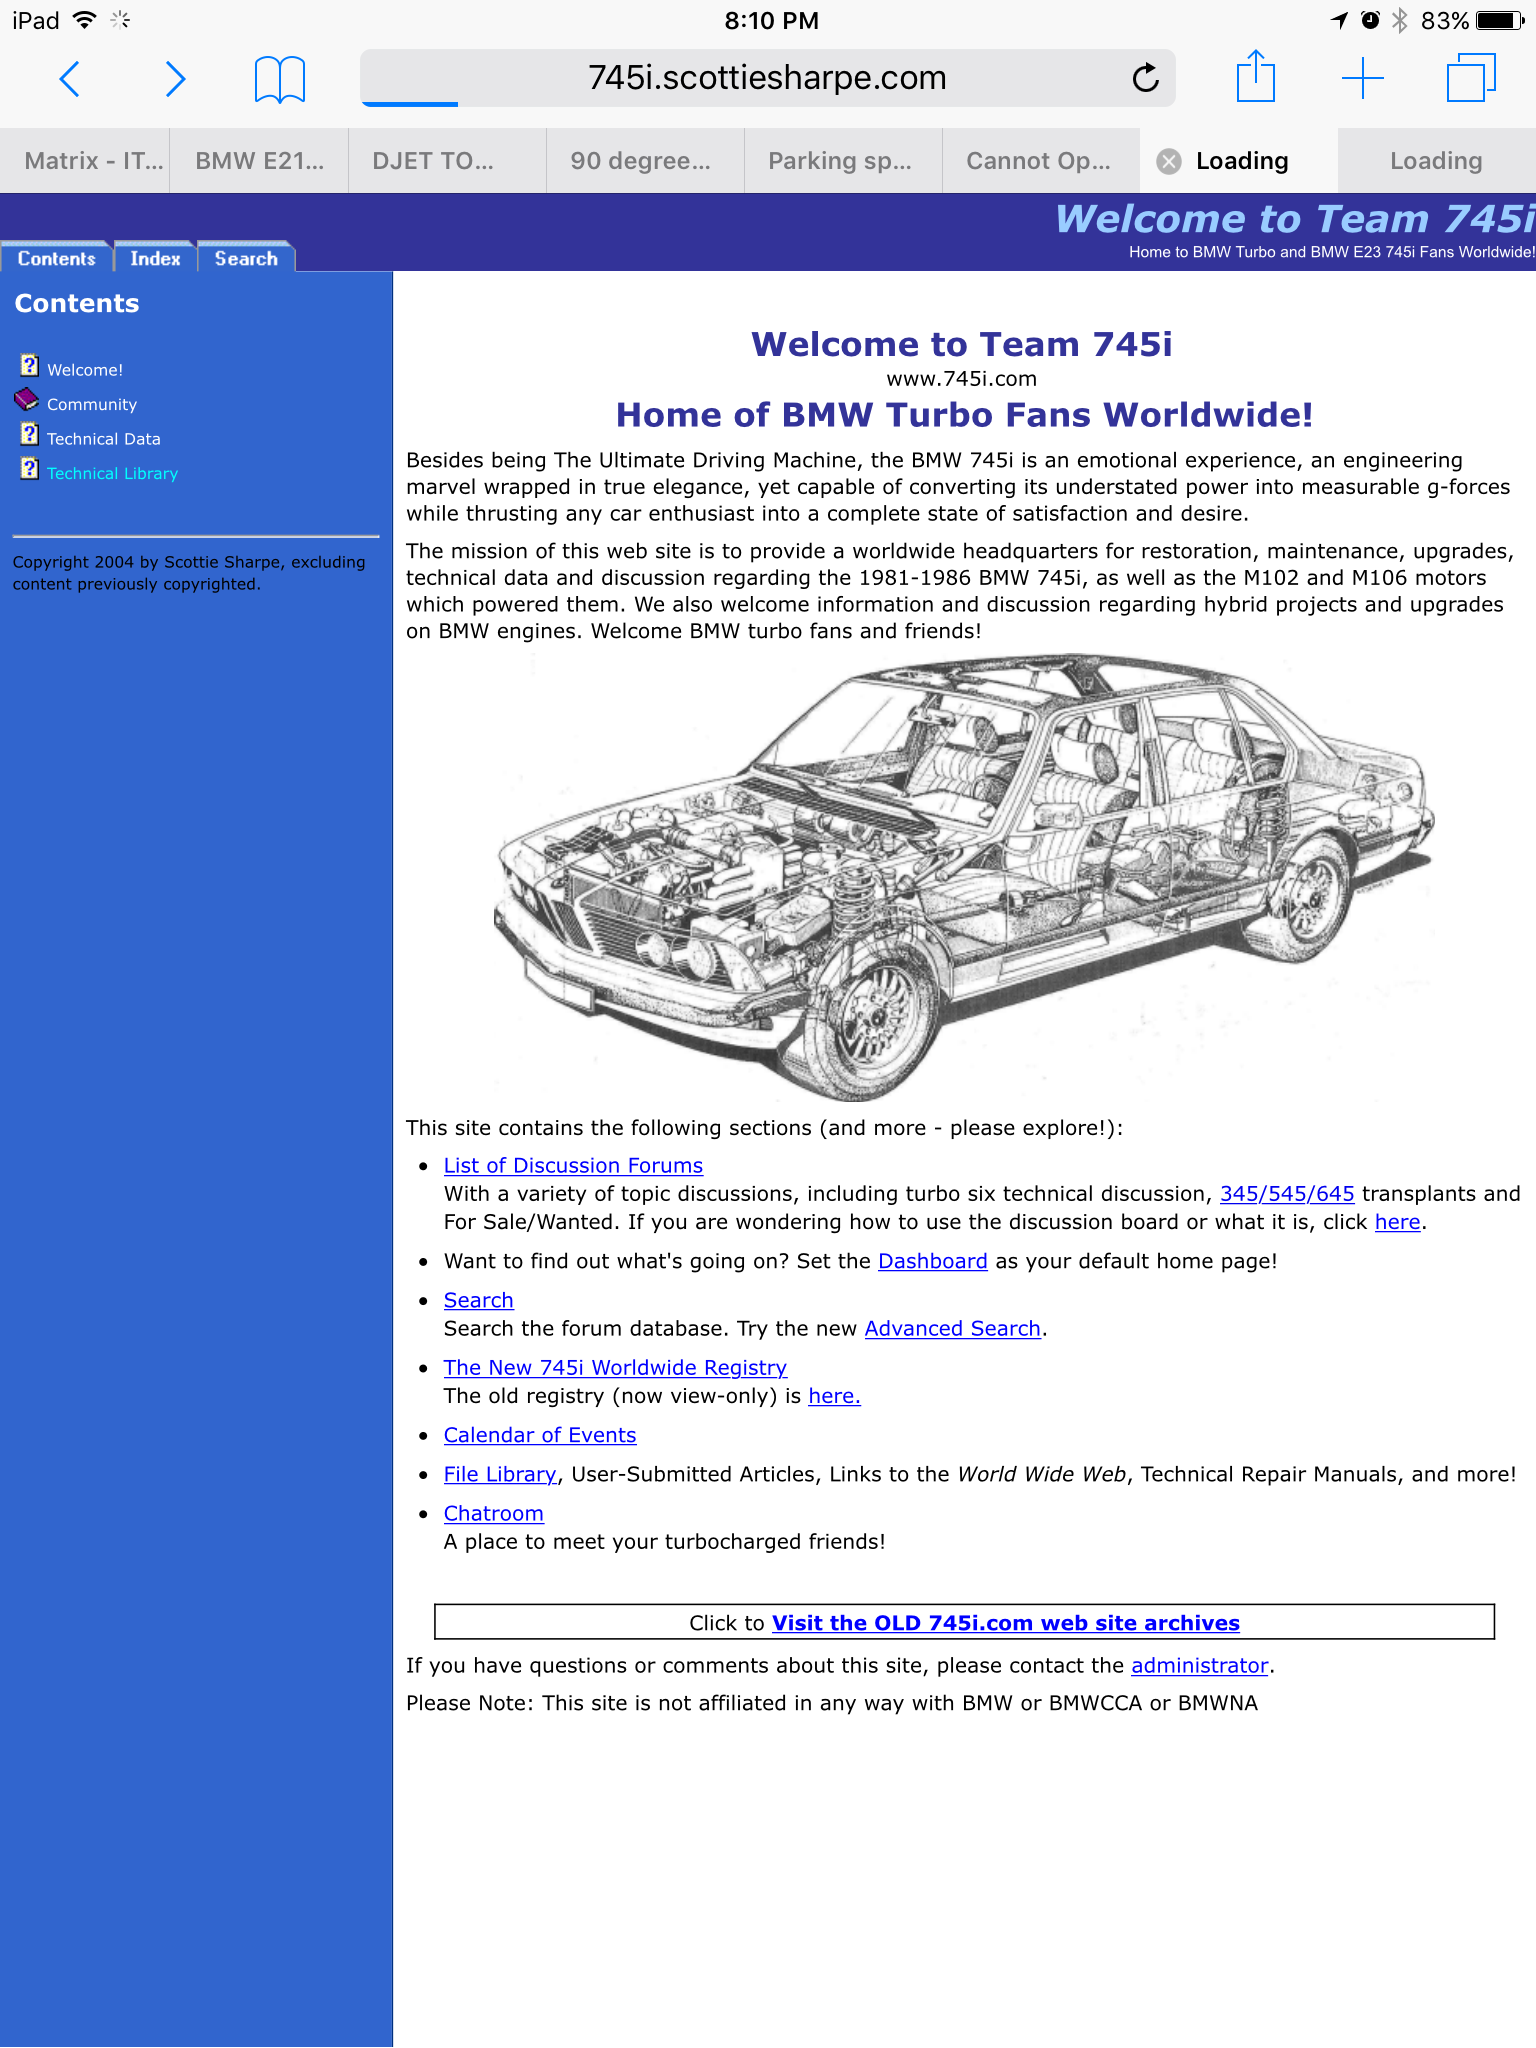
Task: Open List of Discussion Forums link
Action: 573,1166
